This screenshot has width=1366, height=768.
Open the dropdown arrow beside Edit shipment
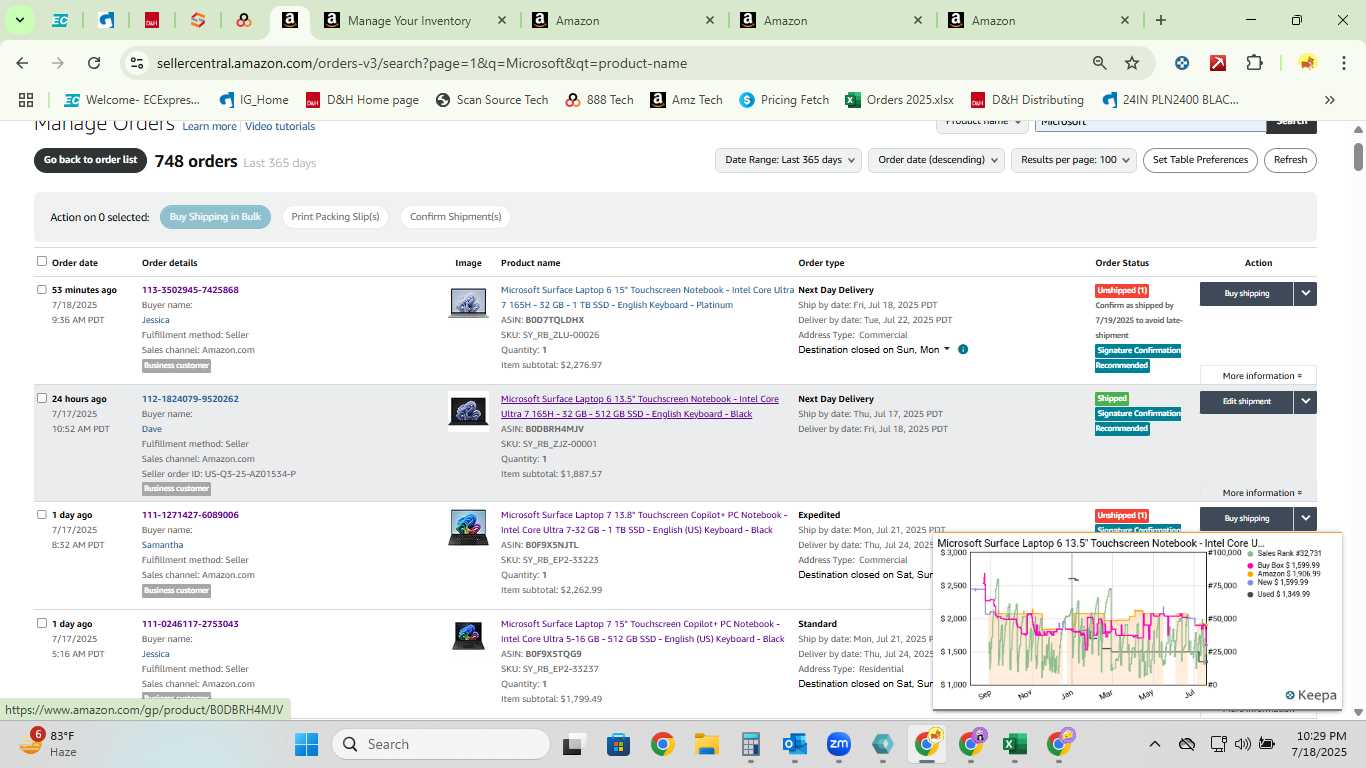1305,402
